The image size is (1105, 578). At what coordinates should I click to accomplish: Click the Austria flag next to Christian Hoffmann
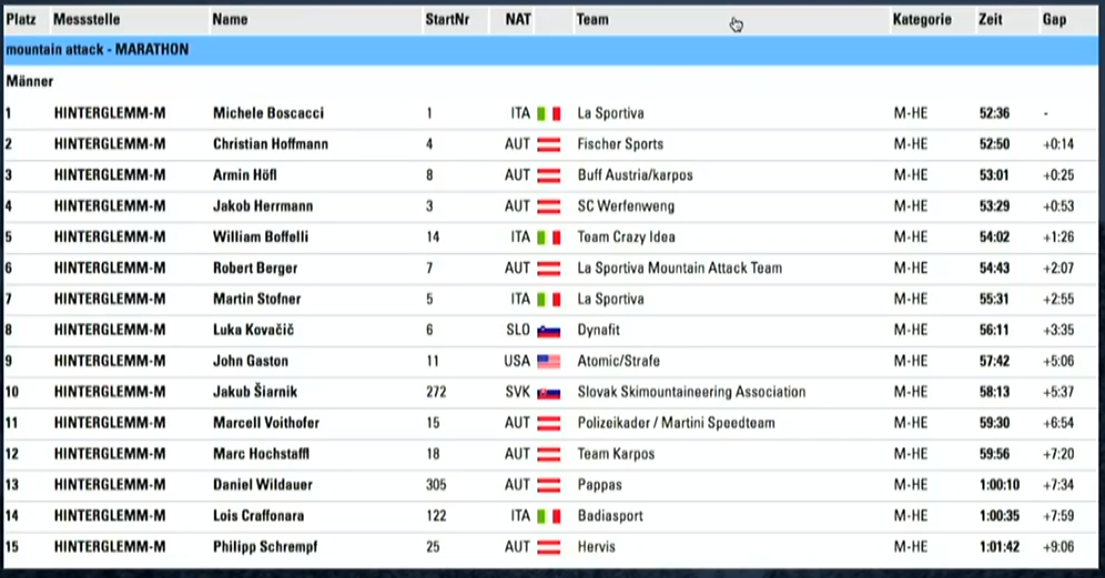point(548,144)
